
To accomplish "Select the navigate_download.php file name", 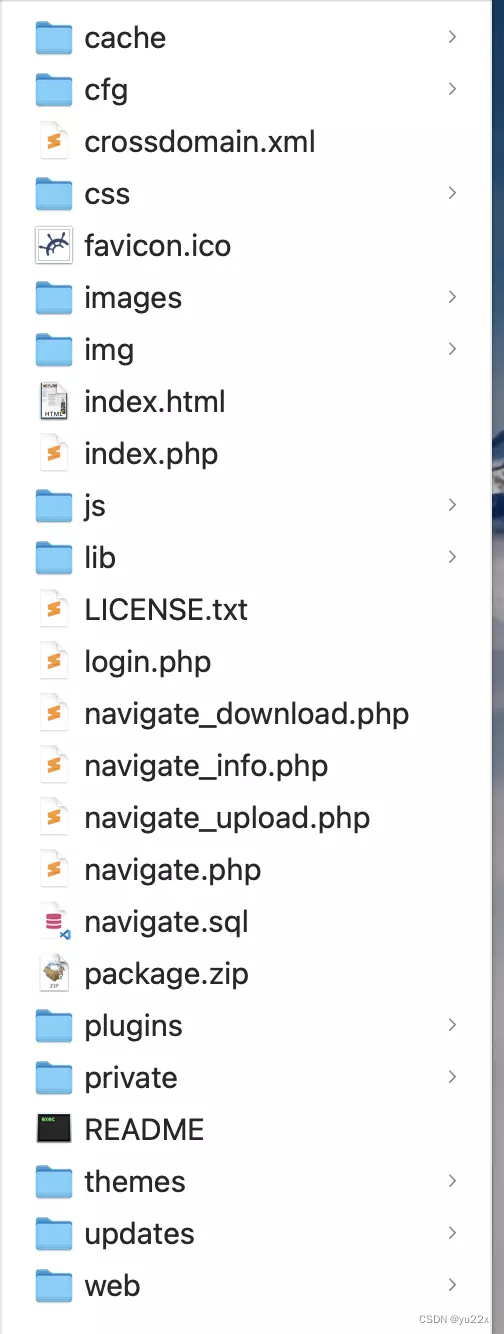I will tap(247, 714).
